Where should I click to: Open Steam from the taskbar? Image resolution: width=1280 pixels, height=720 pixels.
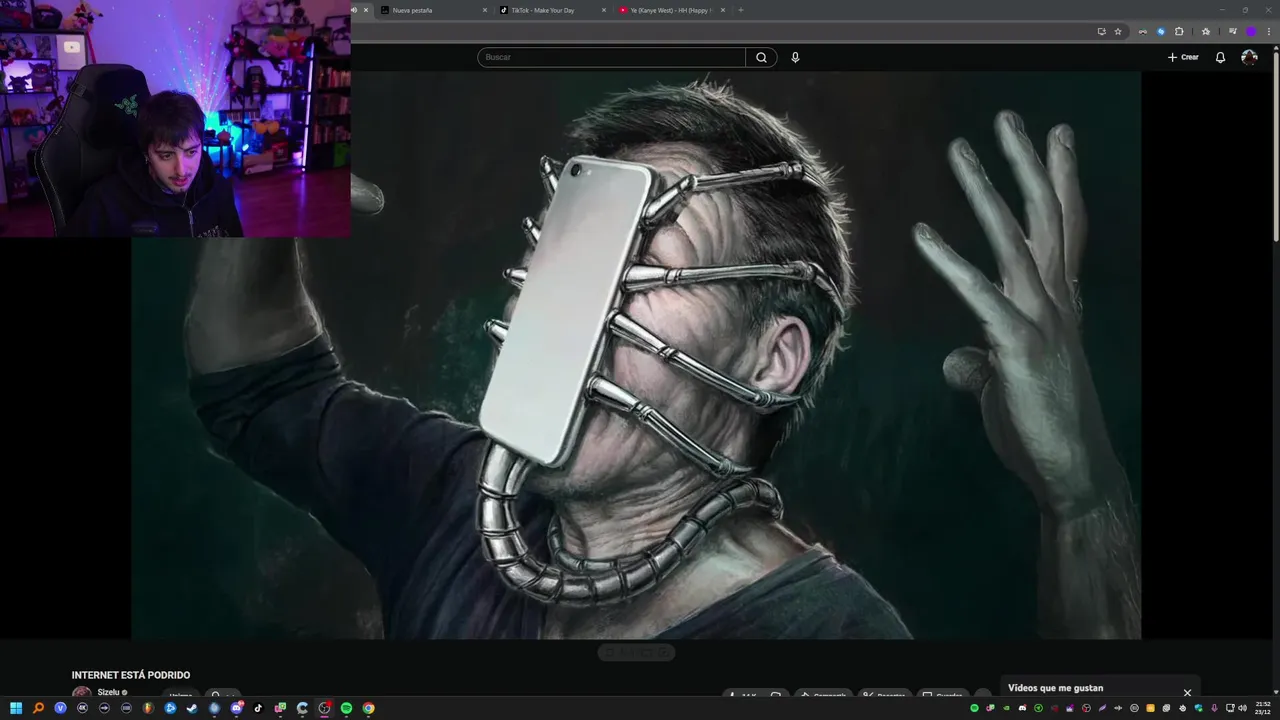pyautogui.click(x=192, y=708)
